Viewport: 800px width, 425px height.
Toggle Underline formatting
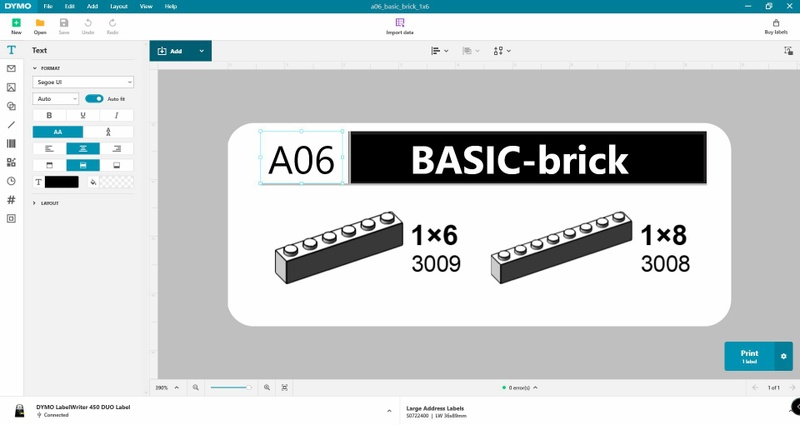83,115
